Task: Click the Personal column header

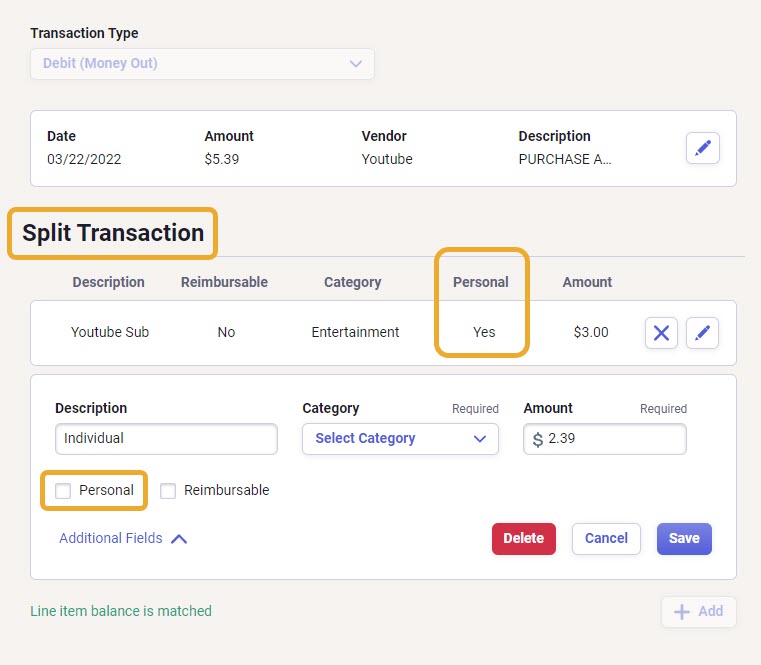Action: click(480, 282)
